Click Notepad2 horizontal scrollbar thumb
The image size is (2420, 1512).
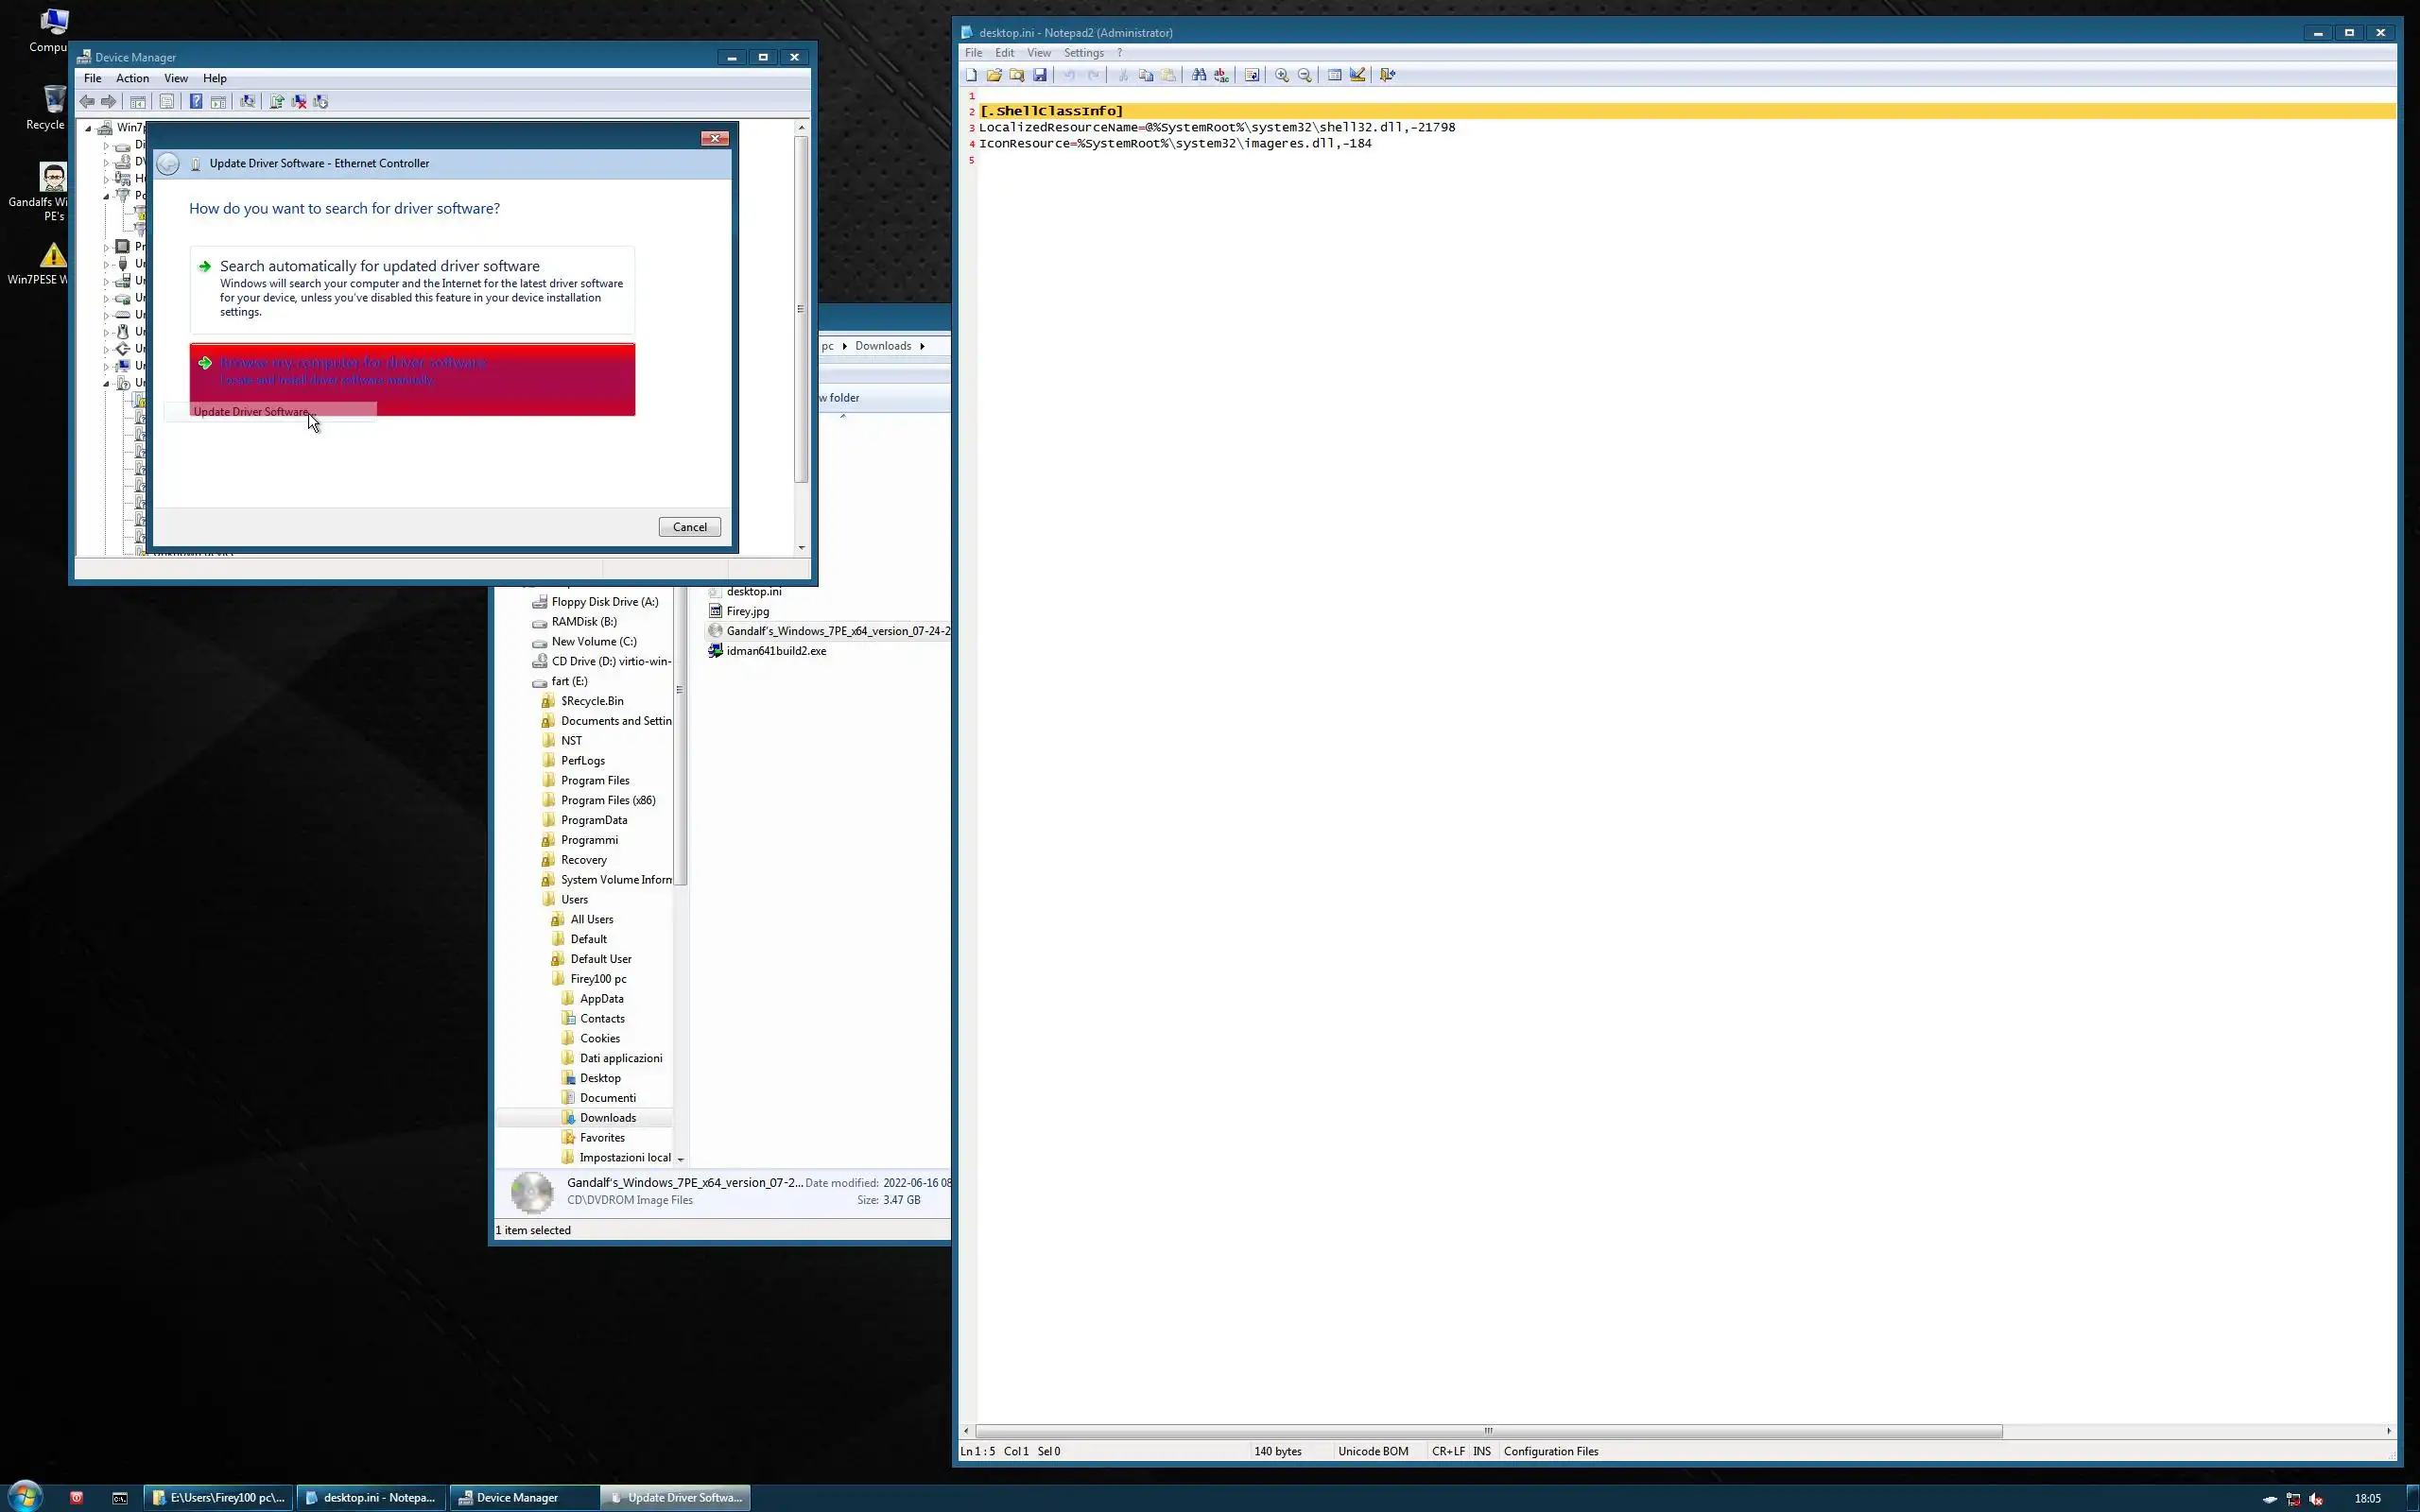tap(1488, 1431)
